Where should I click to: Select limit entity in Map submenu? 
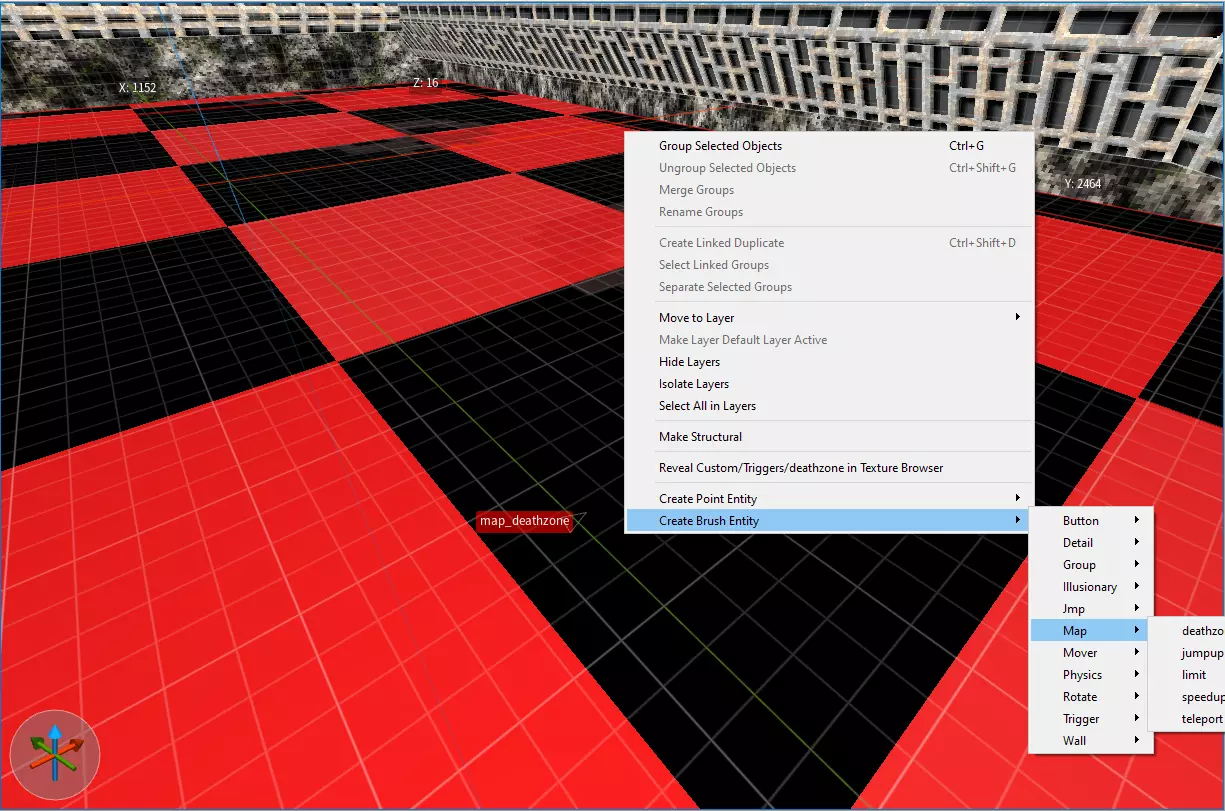coord(1194,675)
